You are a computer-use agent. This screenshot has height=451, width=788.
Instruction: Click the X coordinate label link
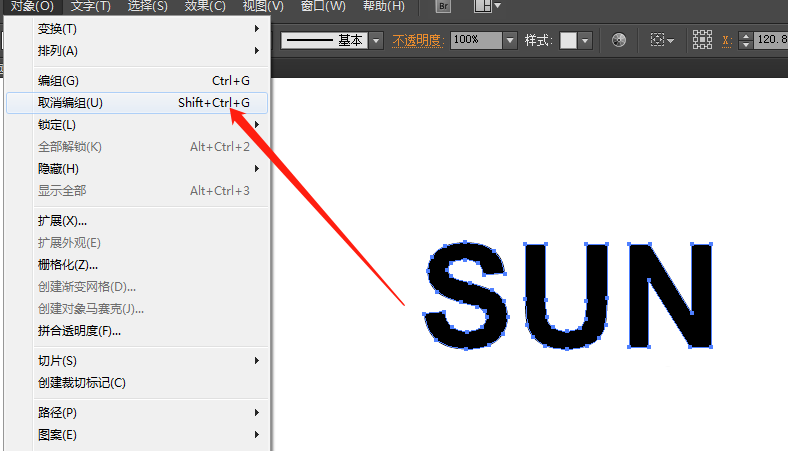[725, 41]
